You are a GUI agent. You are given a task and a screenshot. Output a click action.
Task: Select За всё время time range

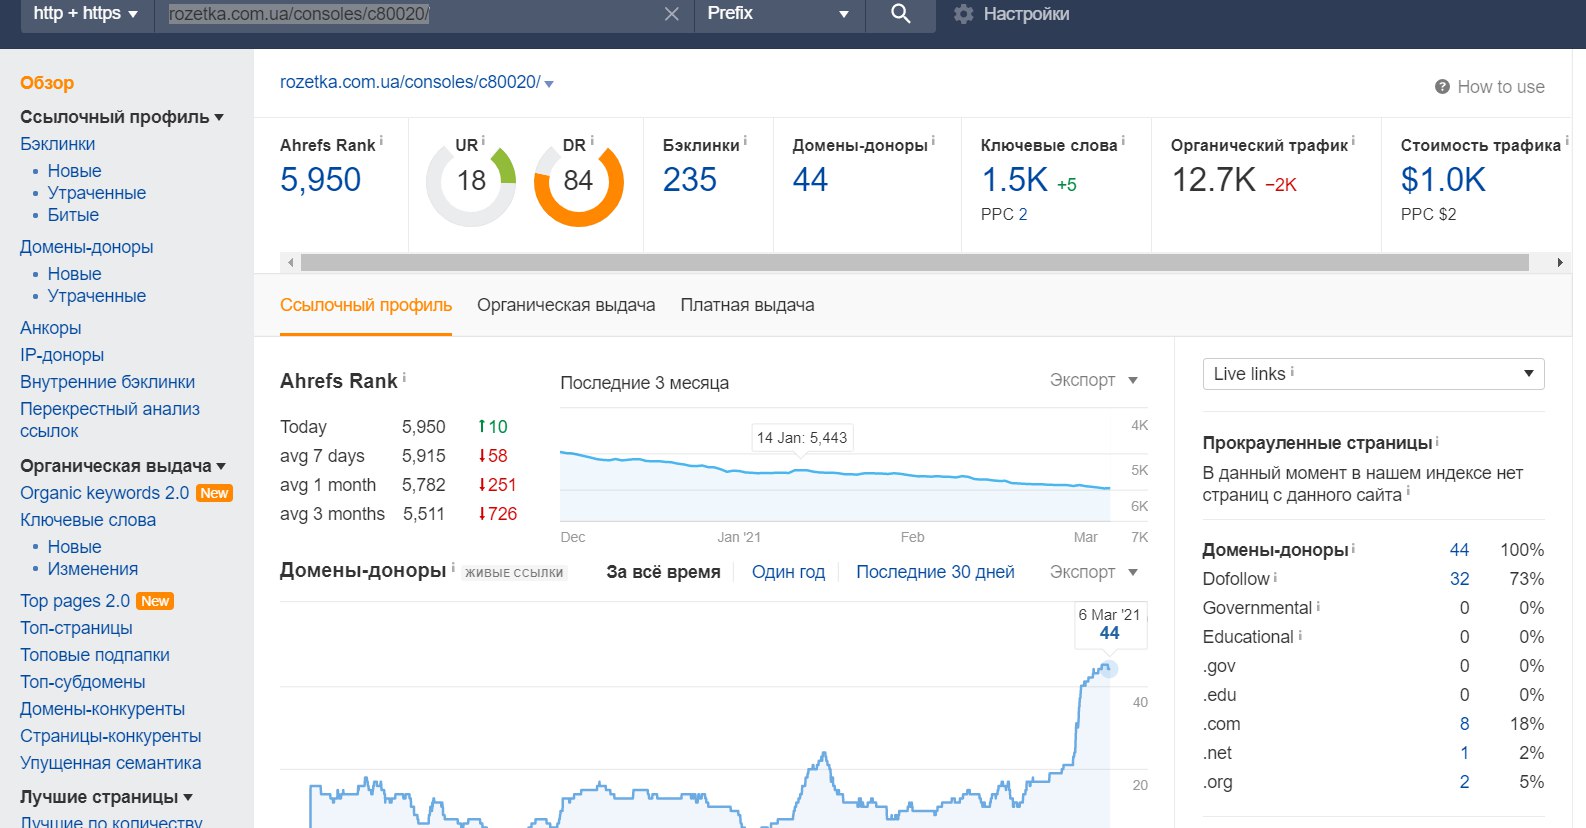tap(663, 572)
